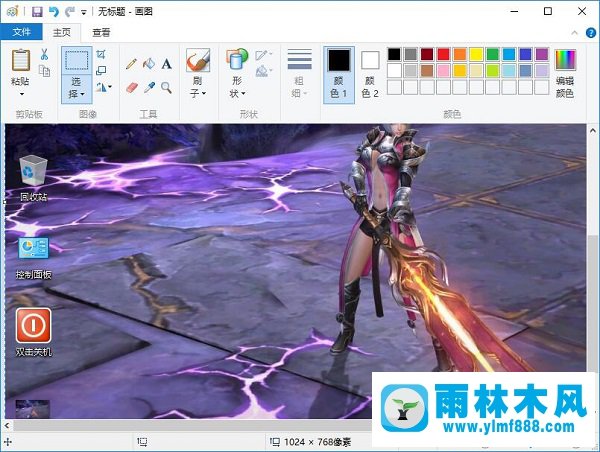Open the 形状 shapes gallery
Image resolution: width=600 pixels, height=452 pixels.
(237, 73)
